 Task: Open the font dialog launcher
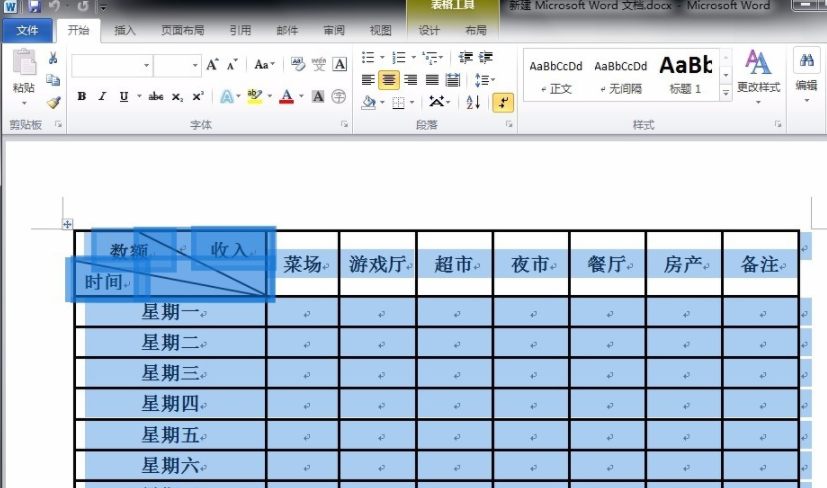click(344, 125)
